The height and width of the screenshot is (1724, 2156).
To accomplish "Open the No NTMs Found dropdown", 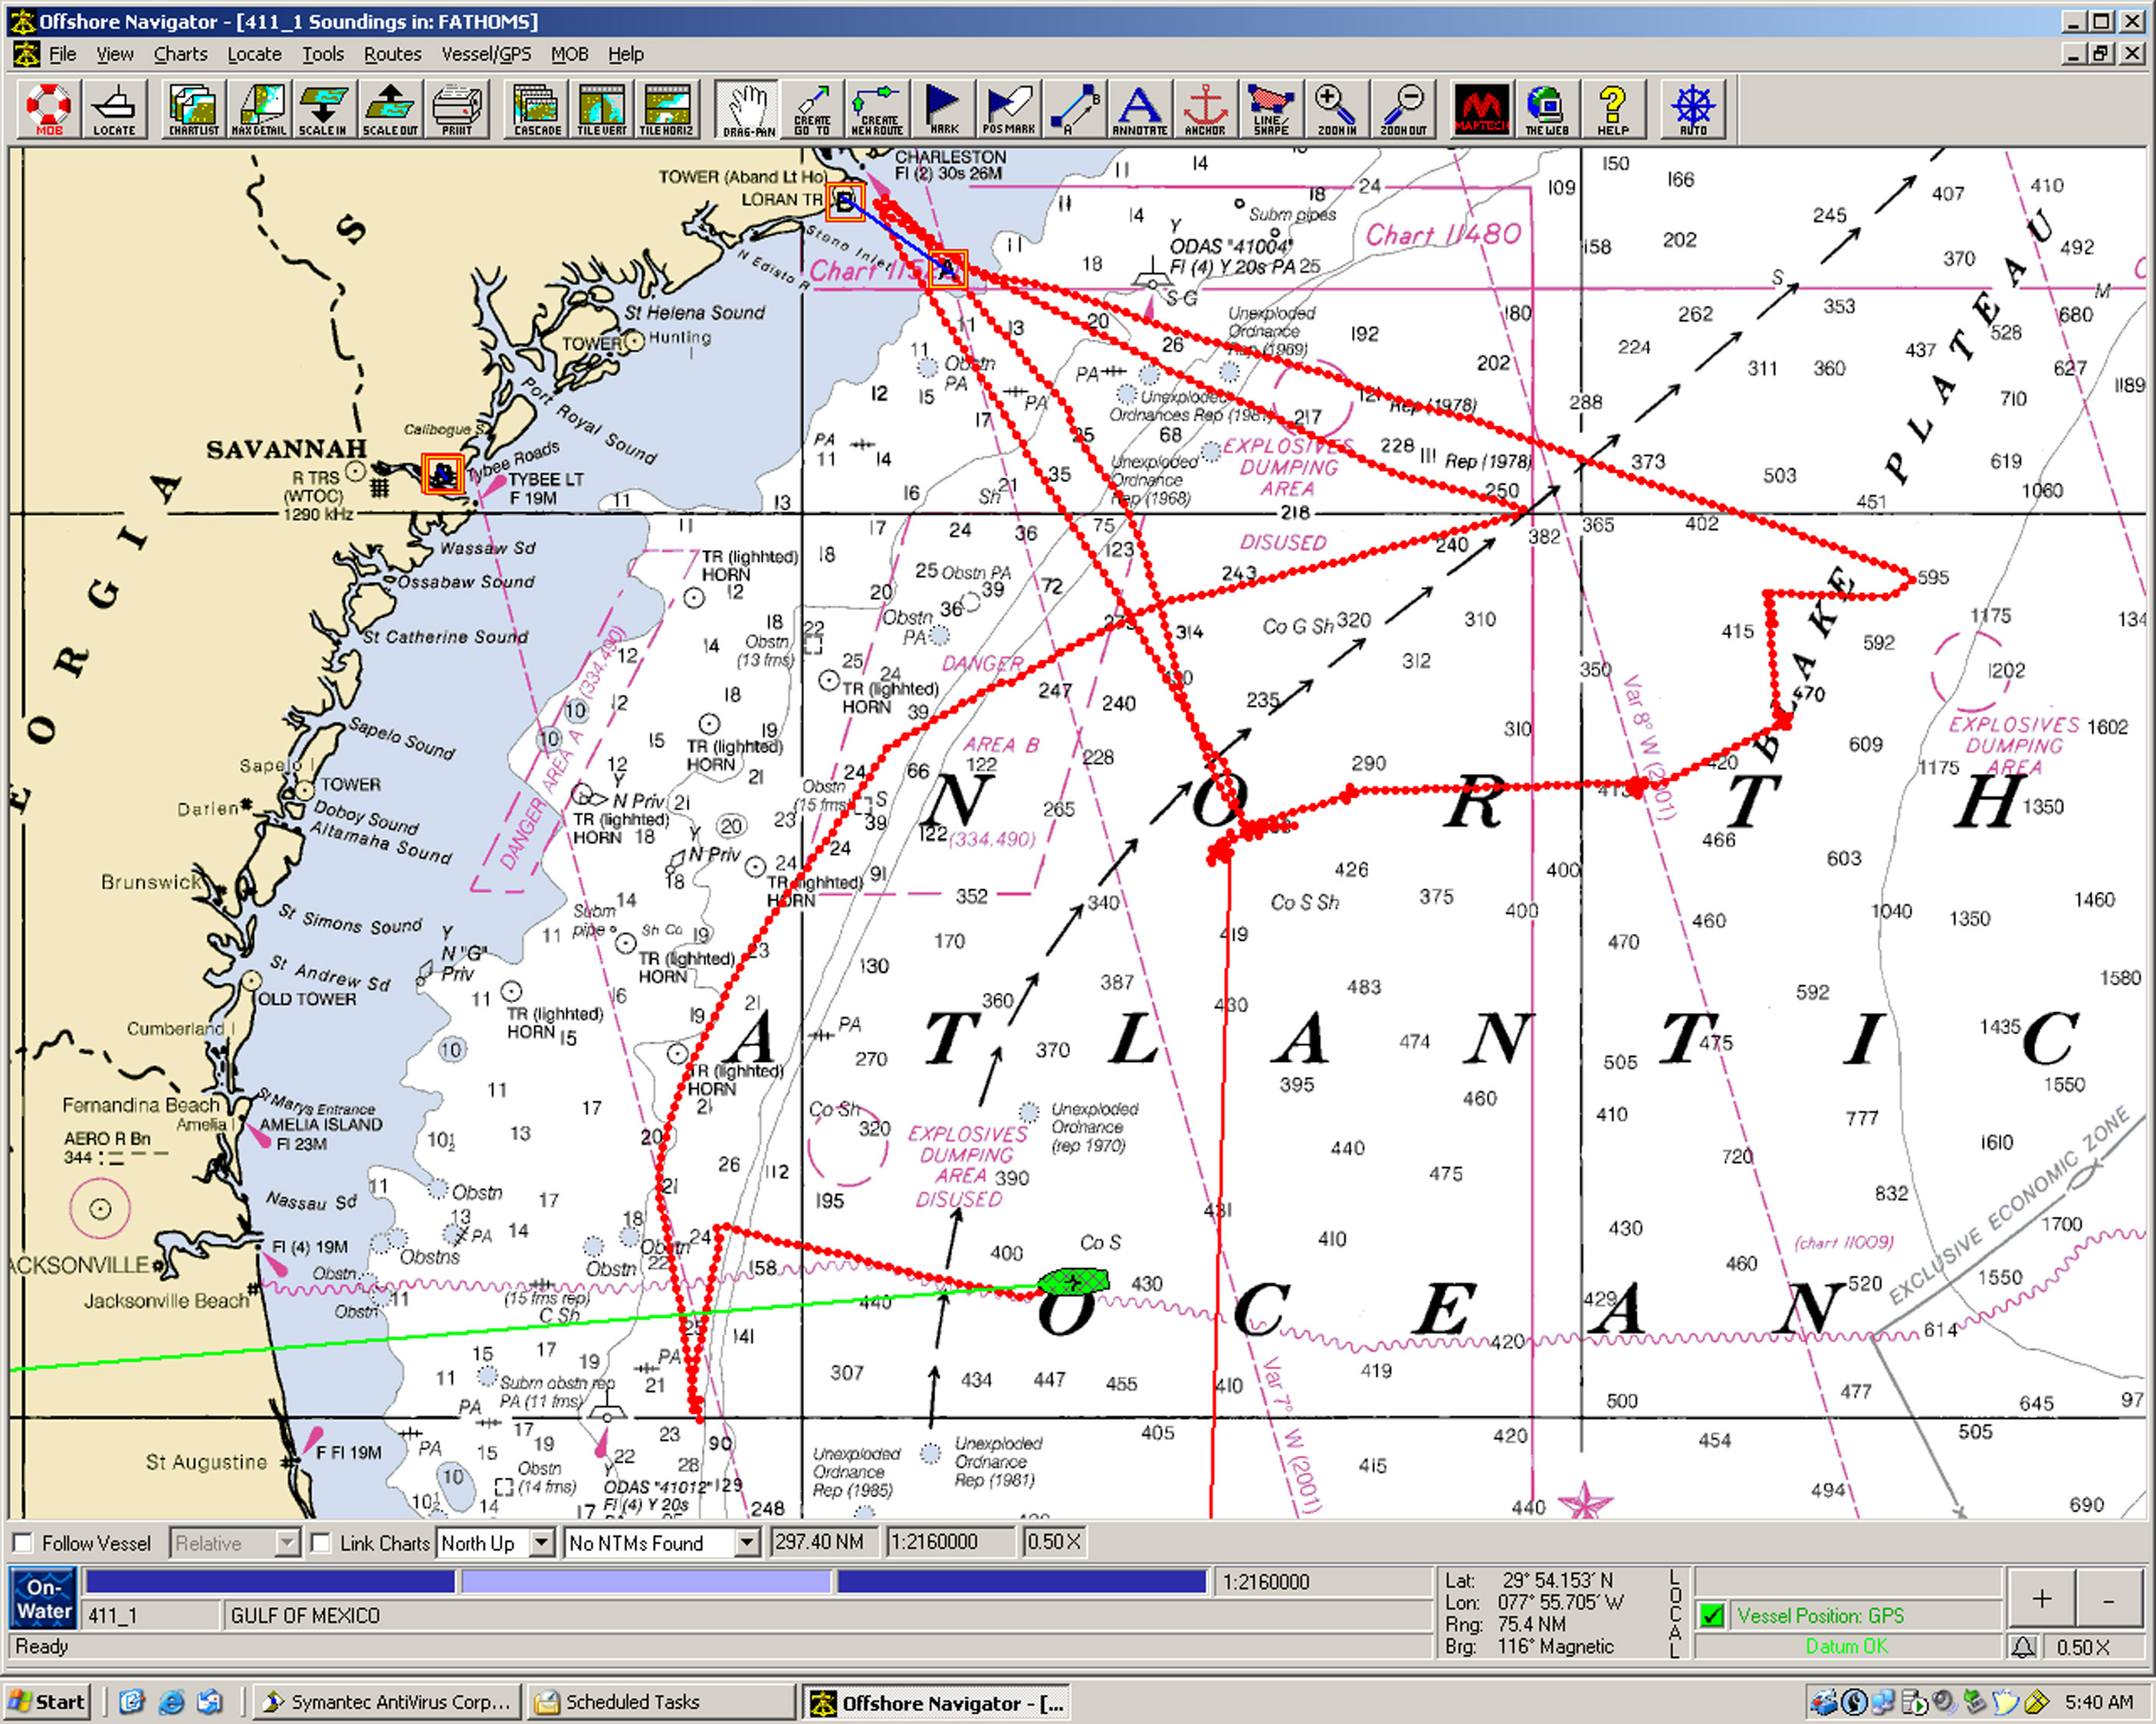I will click(x=662, y=1543).
